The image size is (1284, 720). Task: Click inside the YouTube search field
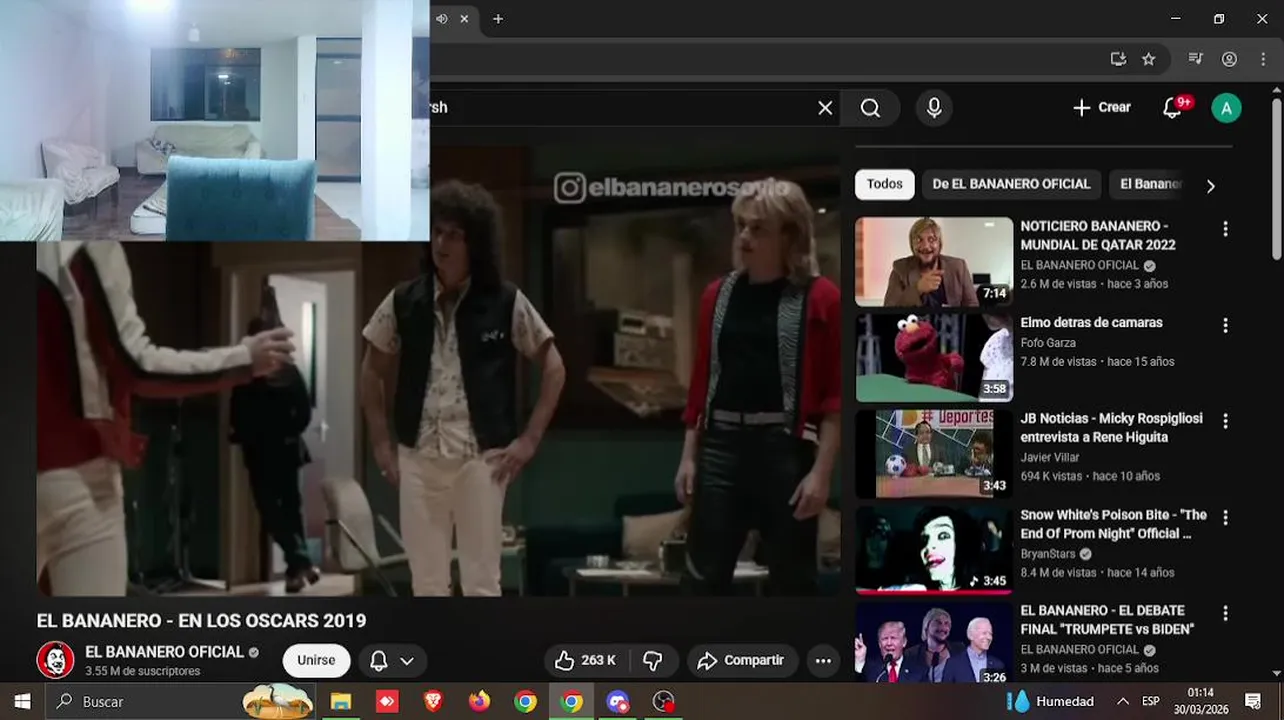(x=620, y=108)
